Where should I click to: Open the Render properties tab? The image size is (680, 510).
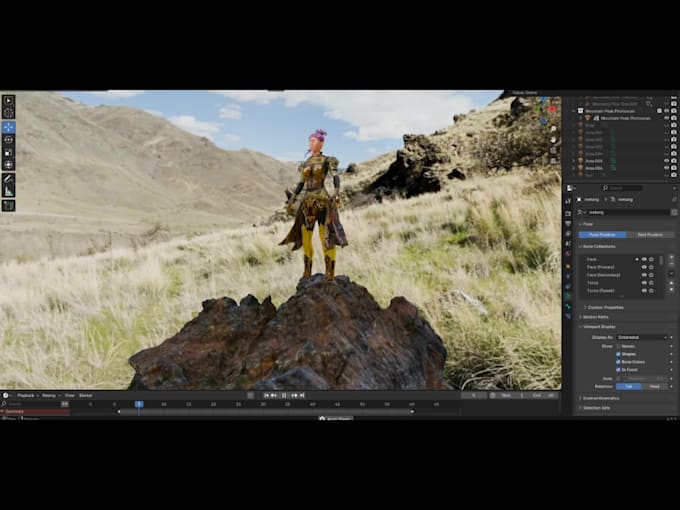pos(568,213)
